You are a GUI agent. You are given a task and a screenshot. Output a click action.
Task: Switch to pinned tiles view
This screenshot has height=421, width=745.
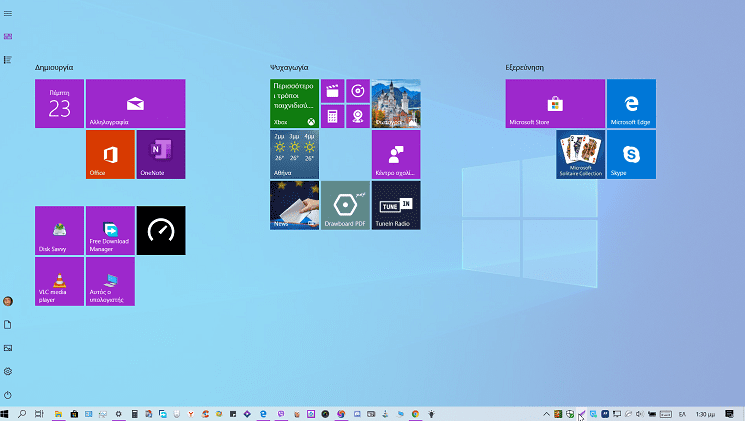pyautogui.click(x=8, y=37)
